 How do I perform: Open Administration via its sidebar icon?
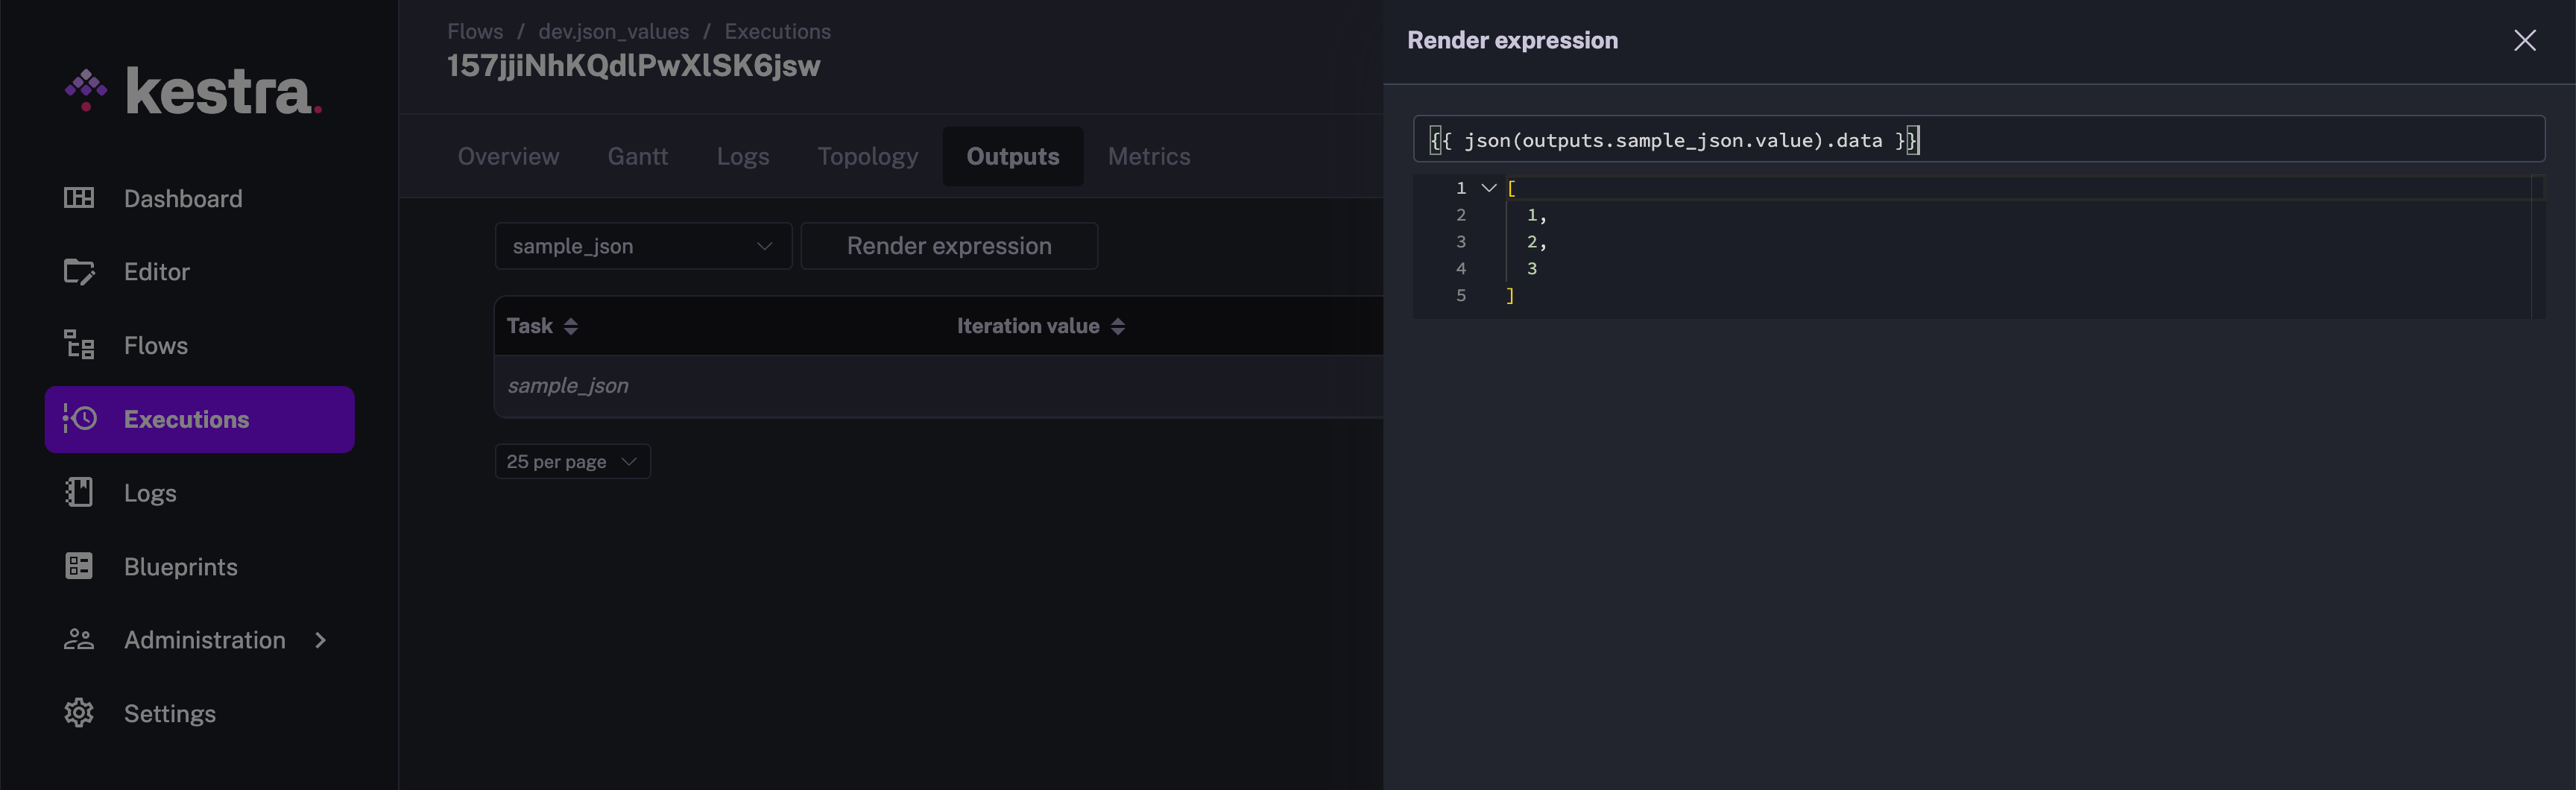point(80,639)
